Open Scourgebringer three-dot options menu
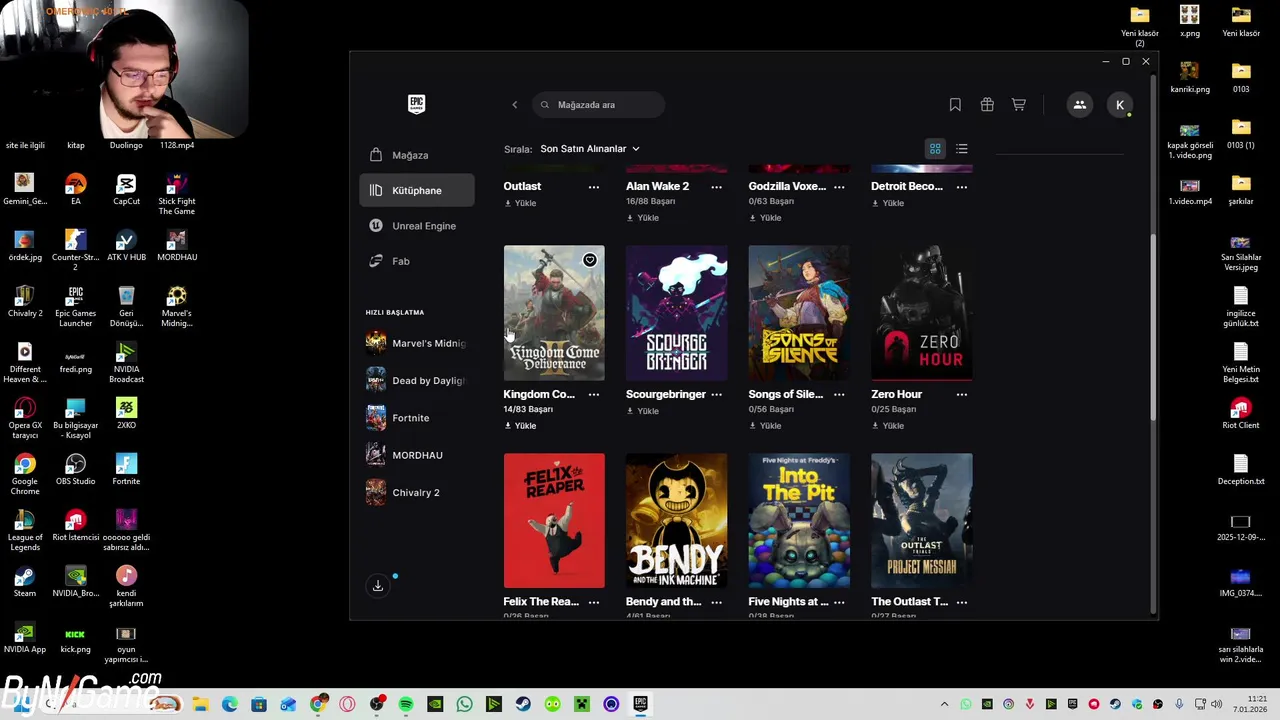 (716, 395)
